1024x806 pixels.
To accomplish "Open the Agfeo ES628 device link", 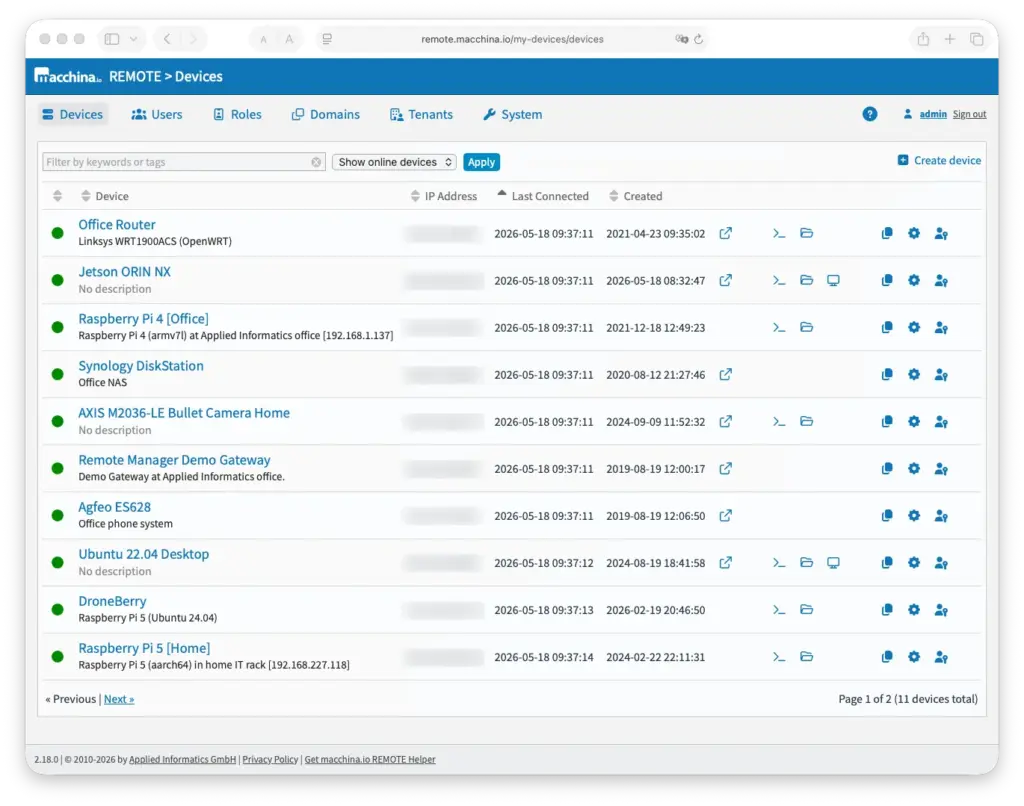I will 114,507.
